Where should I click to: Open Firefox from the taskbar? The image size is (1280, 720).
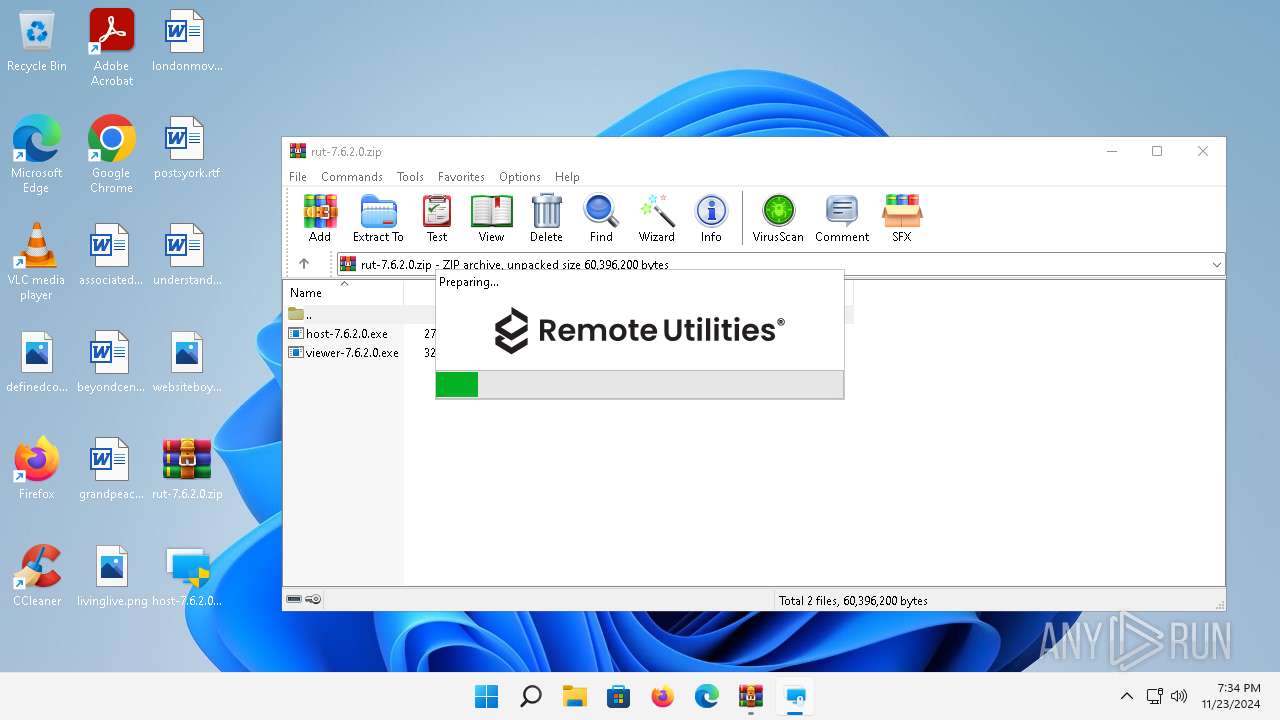tap(663, 697)
